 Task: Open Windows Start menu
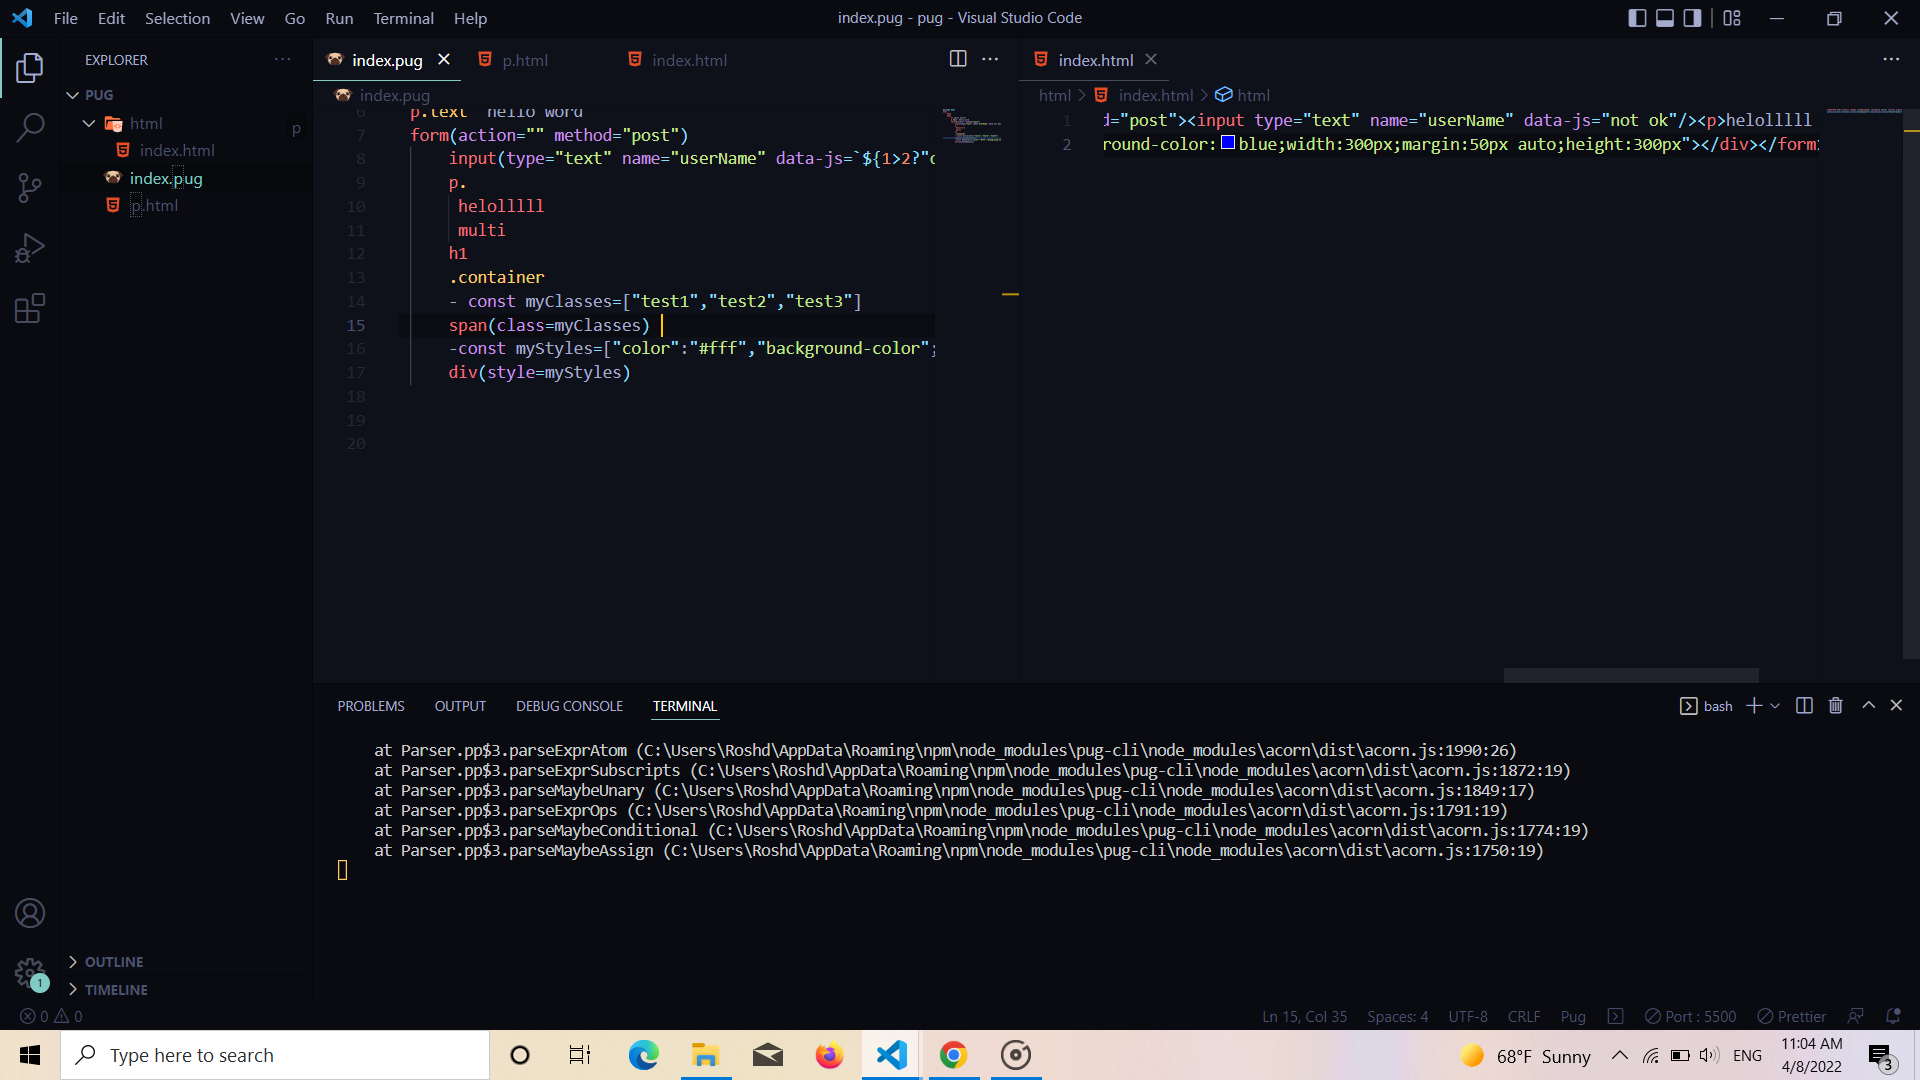(30, 1055)
